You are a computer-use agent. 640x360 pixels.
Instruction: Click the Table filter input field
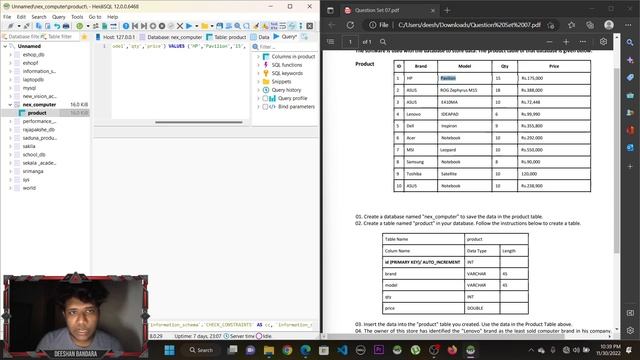[x=59, y=37]
